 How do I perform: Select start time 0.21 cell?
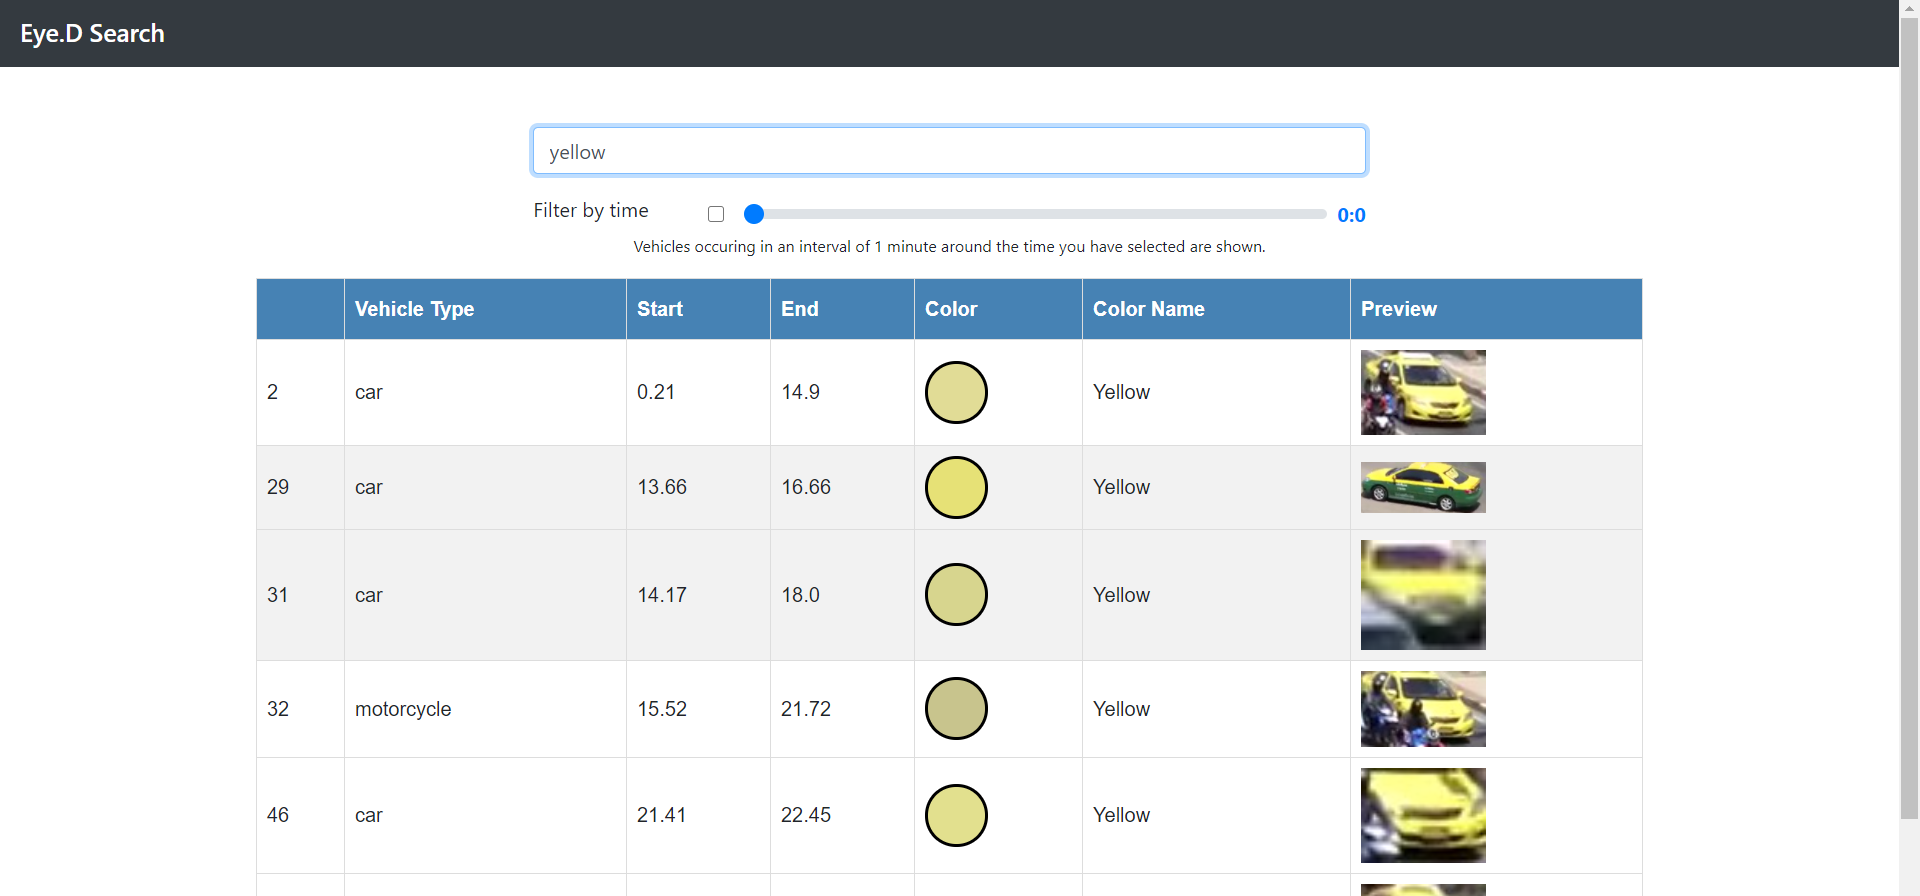pos(698,392)
